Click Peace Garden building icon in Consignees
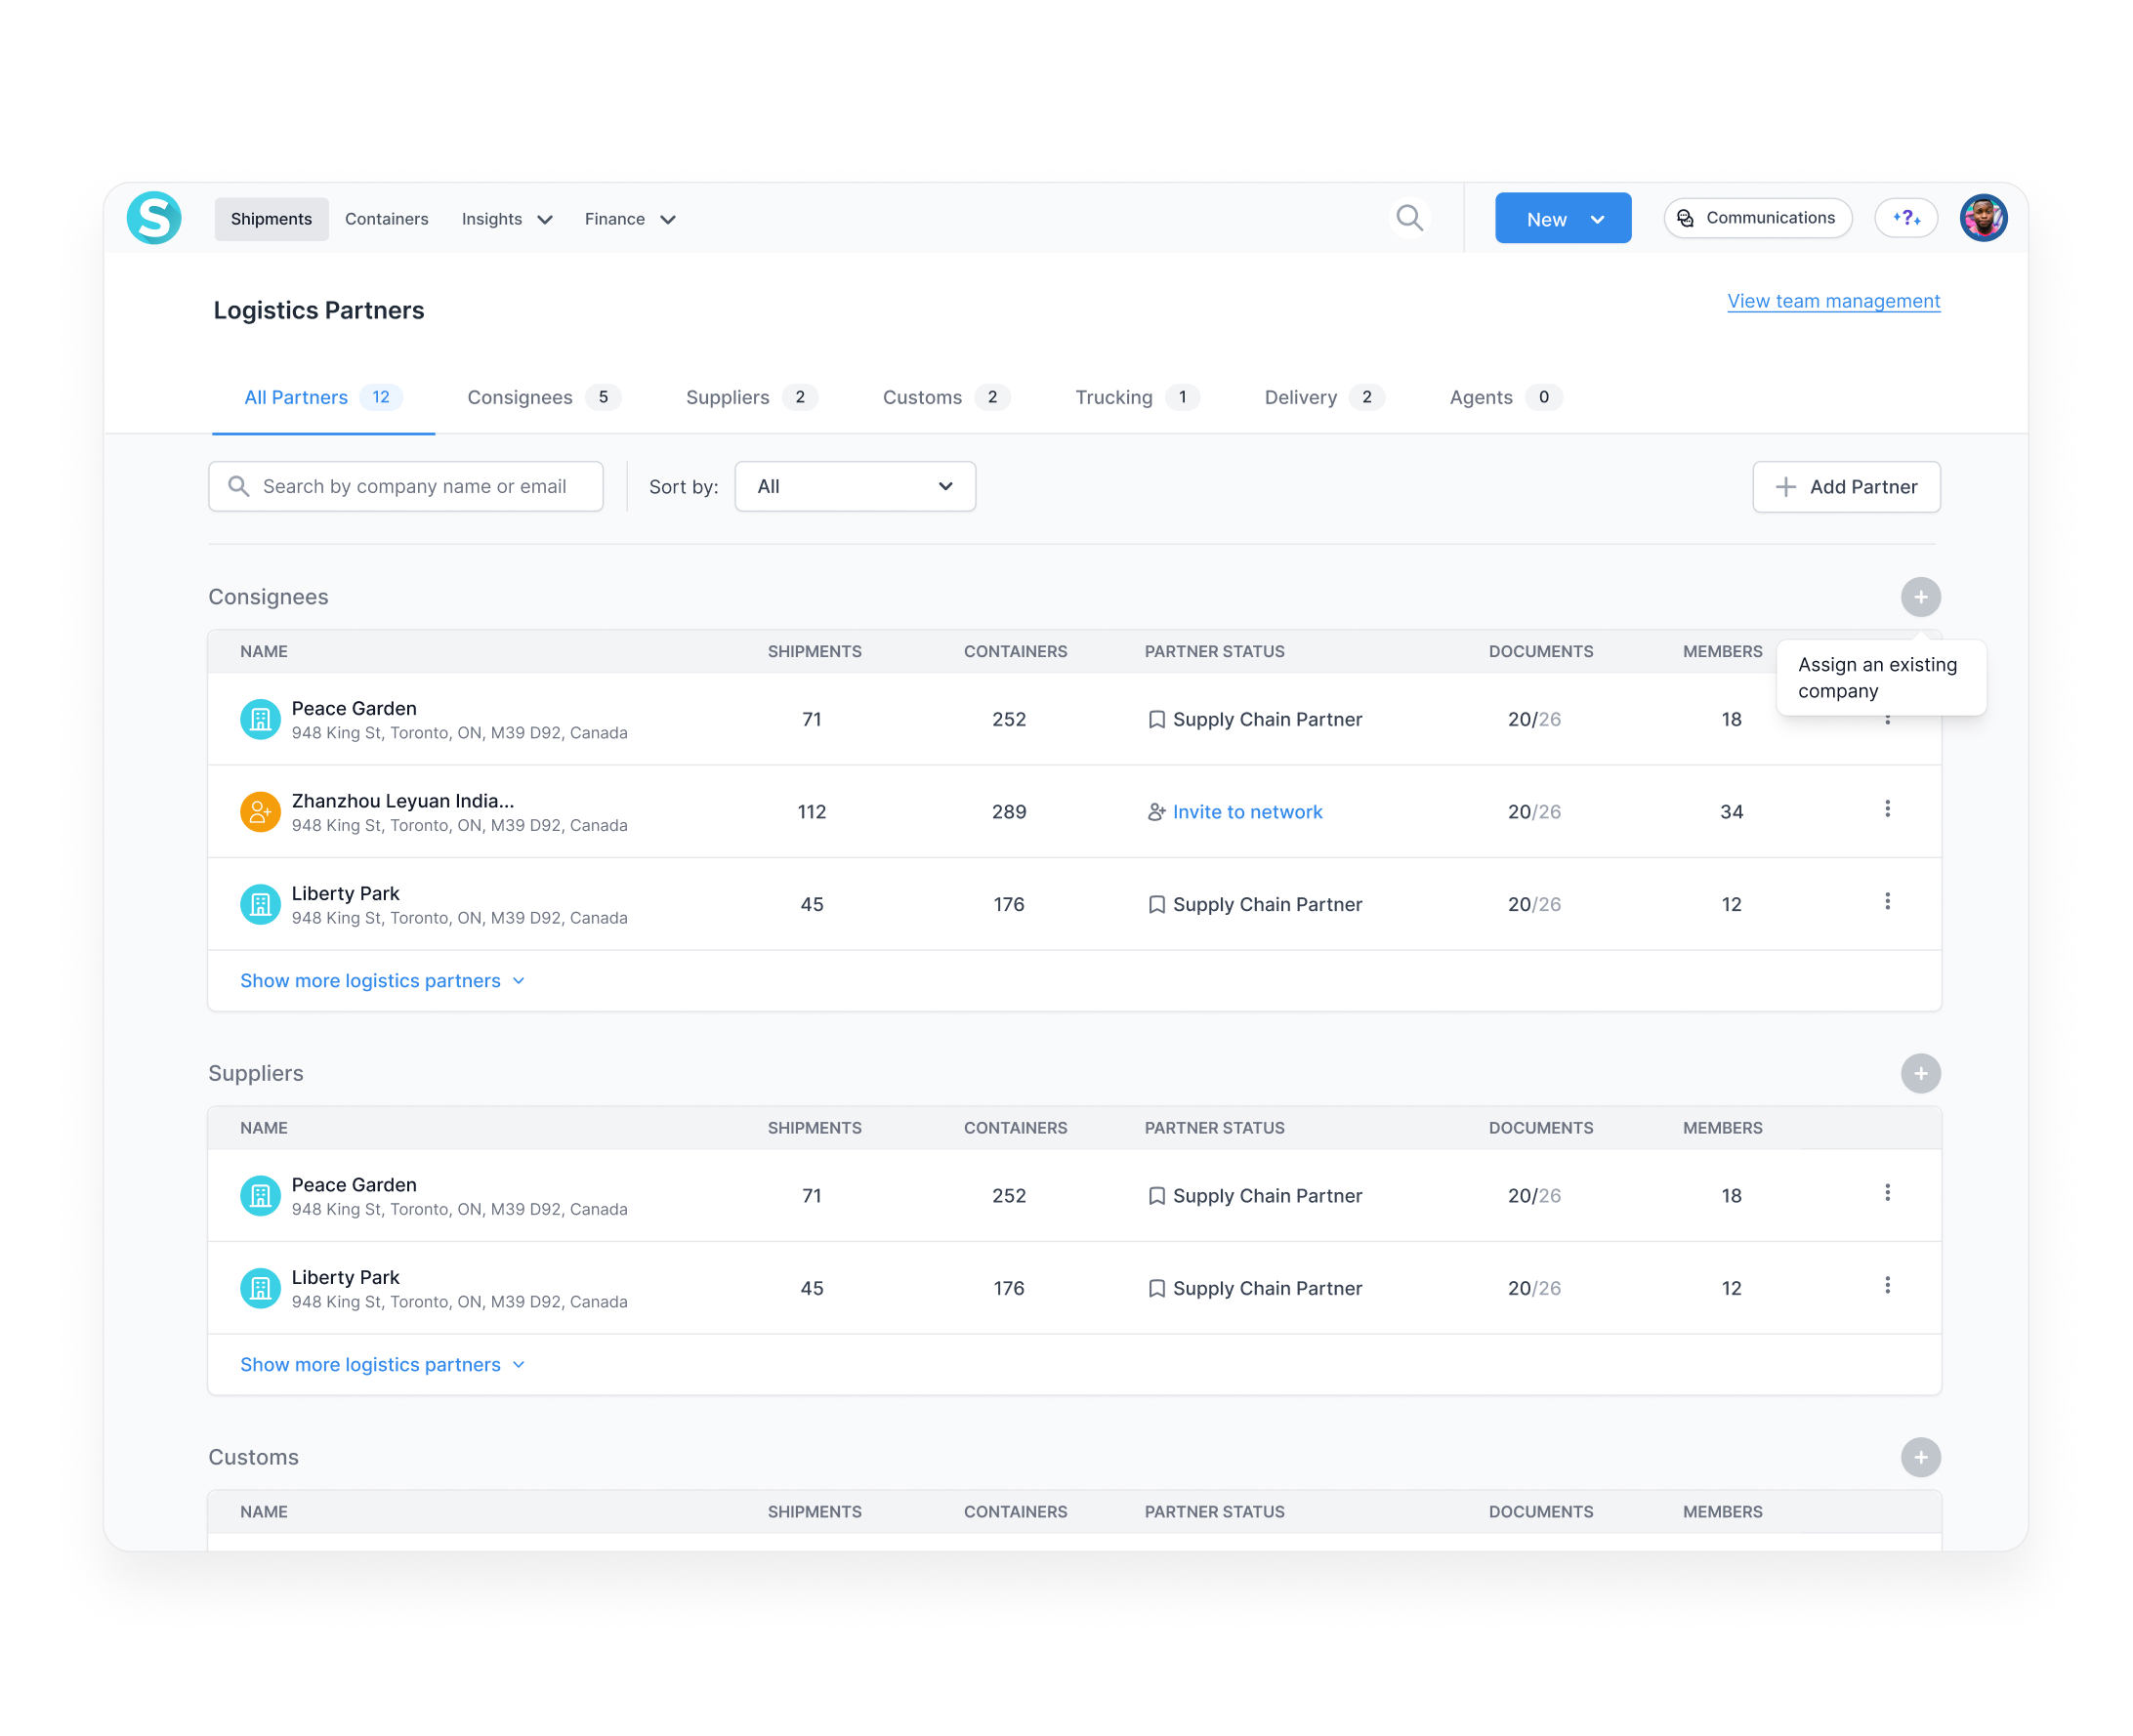Image resolution: width=2133 pixels, height=1736 pixels. [x=260, y=719]
